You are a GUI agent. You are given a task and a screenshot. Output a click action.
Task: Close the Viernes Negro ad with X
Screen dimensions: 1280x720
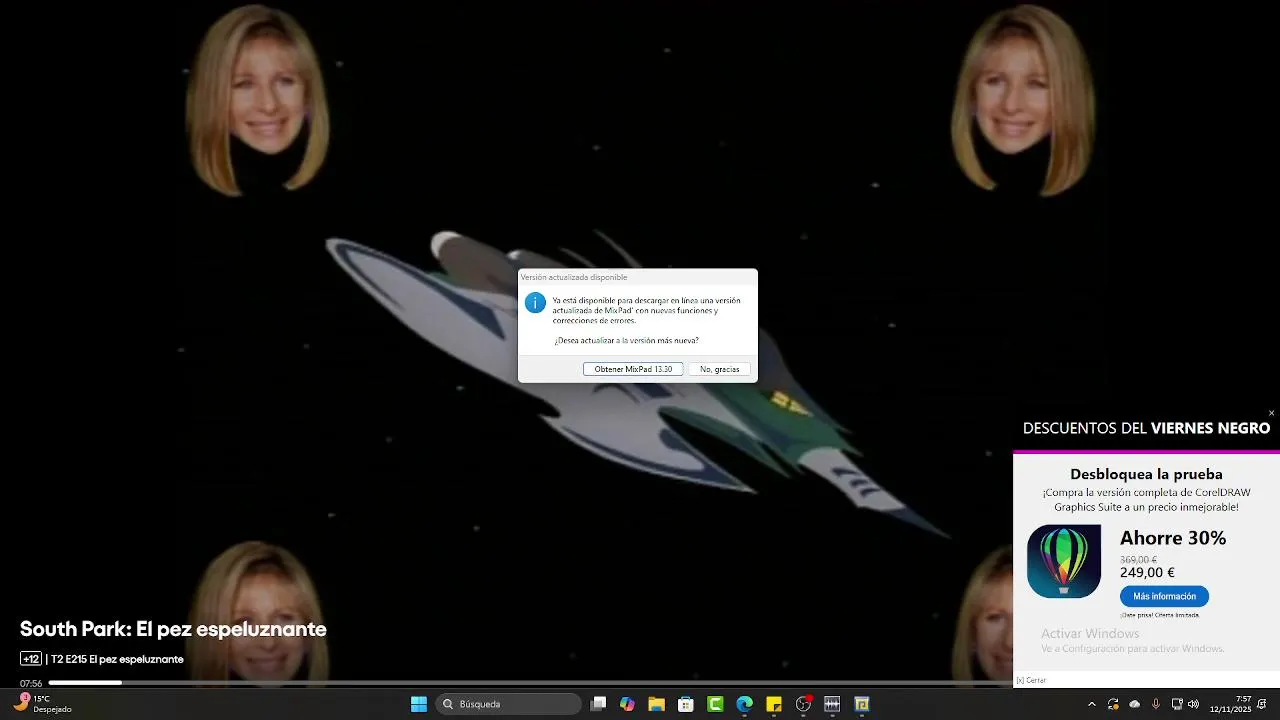coord(1271,413)
